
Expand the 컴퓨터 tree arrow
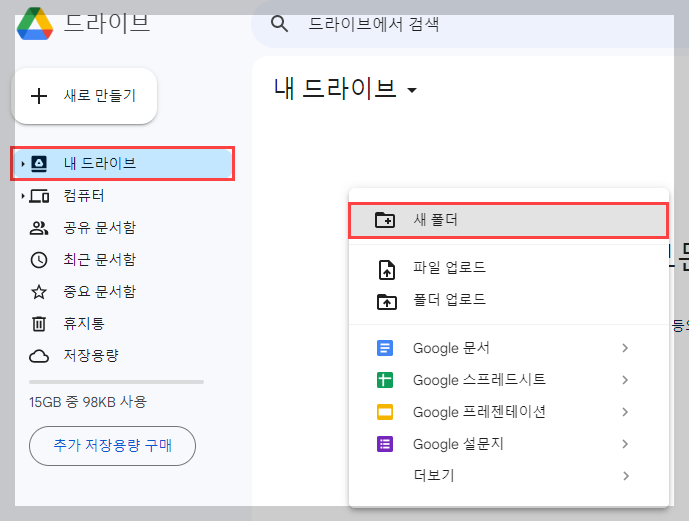click(23, 196)
